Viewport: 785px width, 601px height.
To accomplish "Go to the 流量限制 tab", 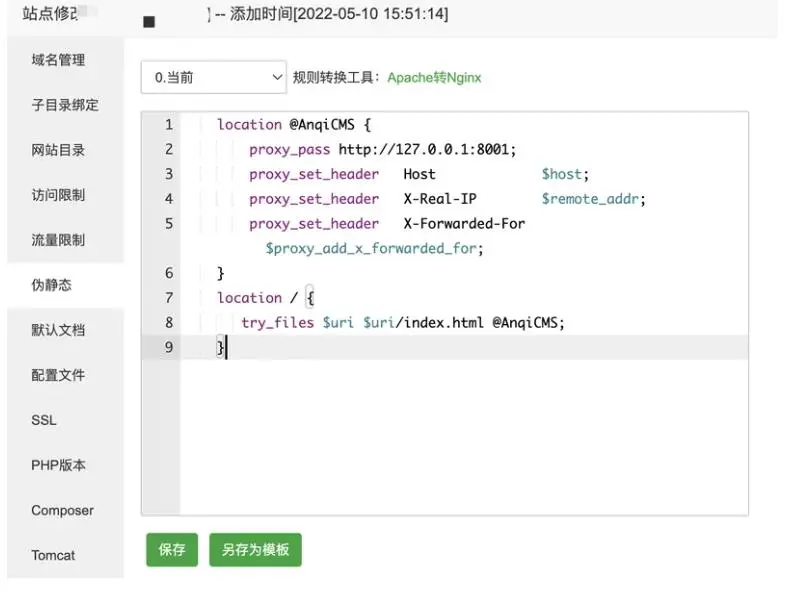I will click(x=58, y=240).
